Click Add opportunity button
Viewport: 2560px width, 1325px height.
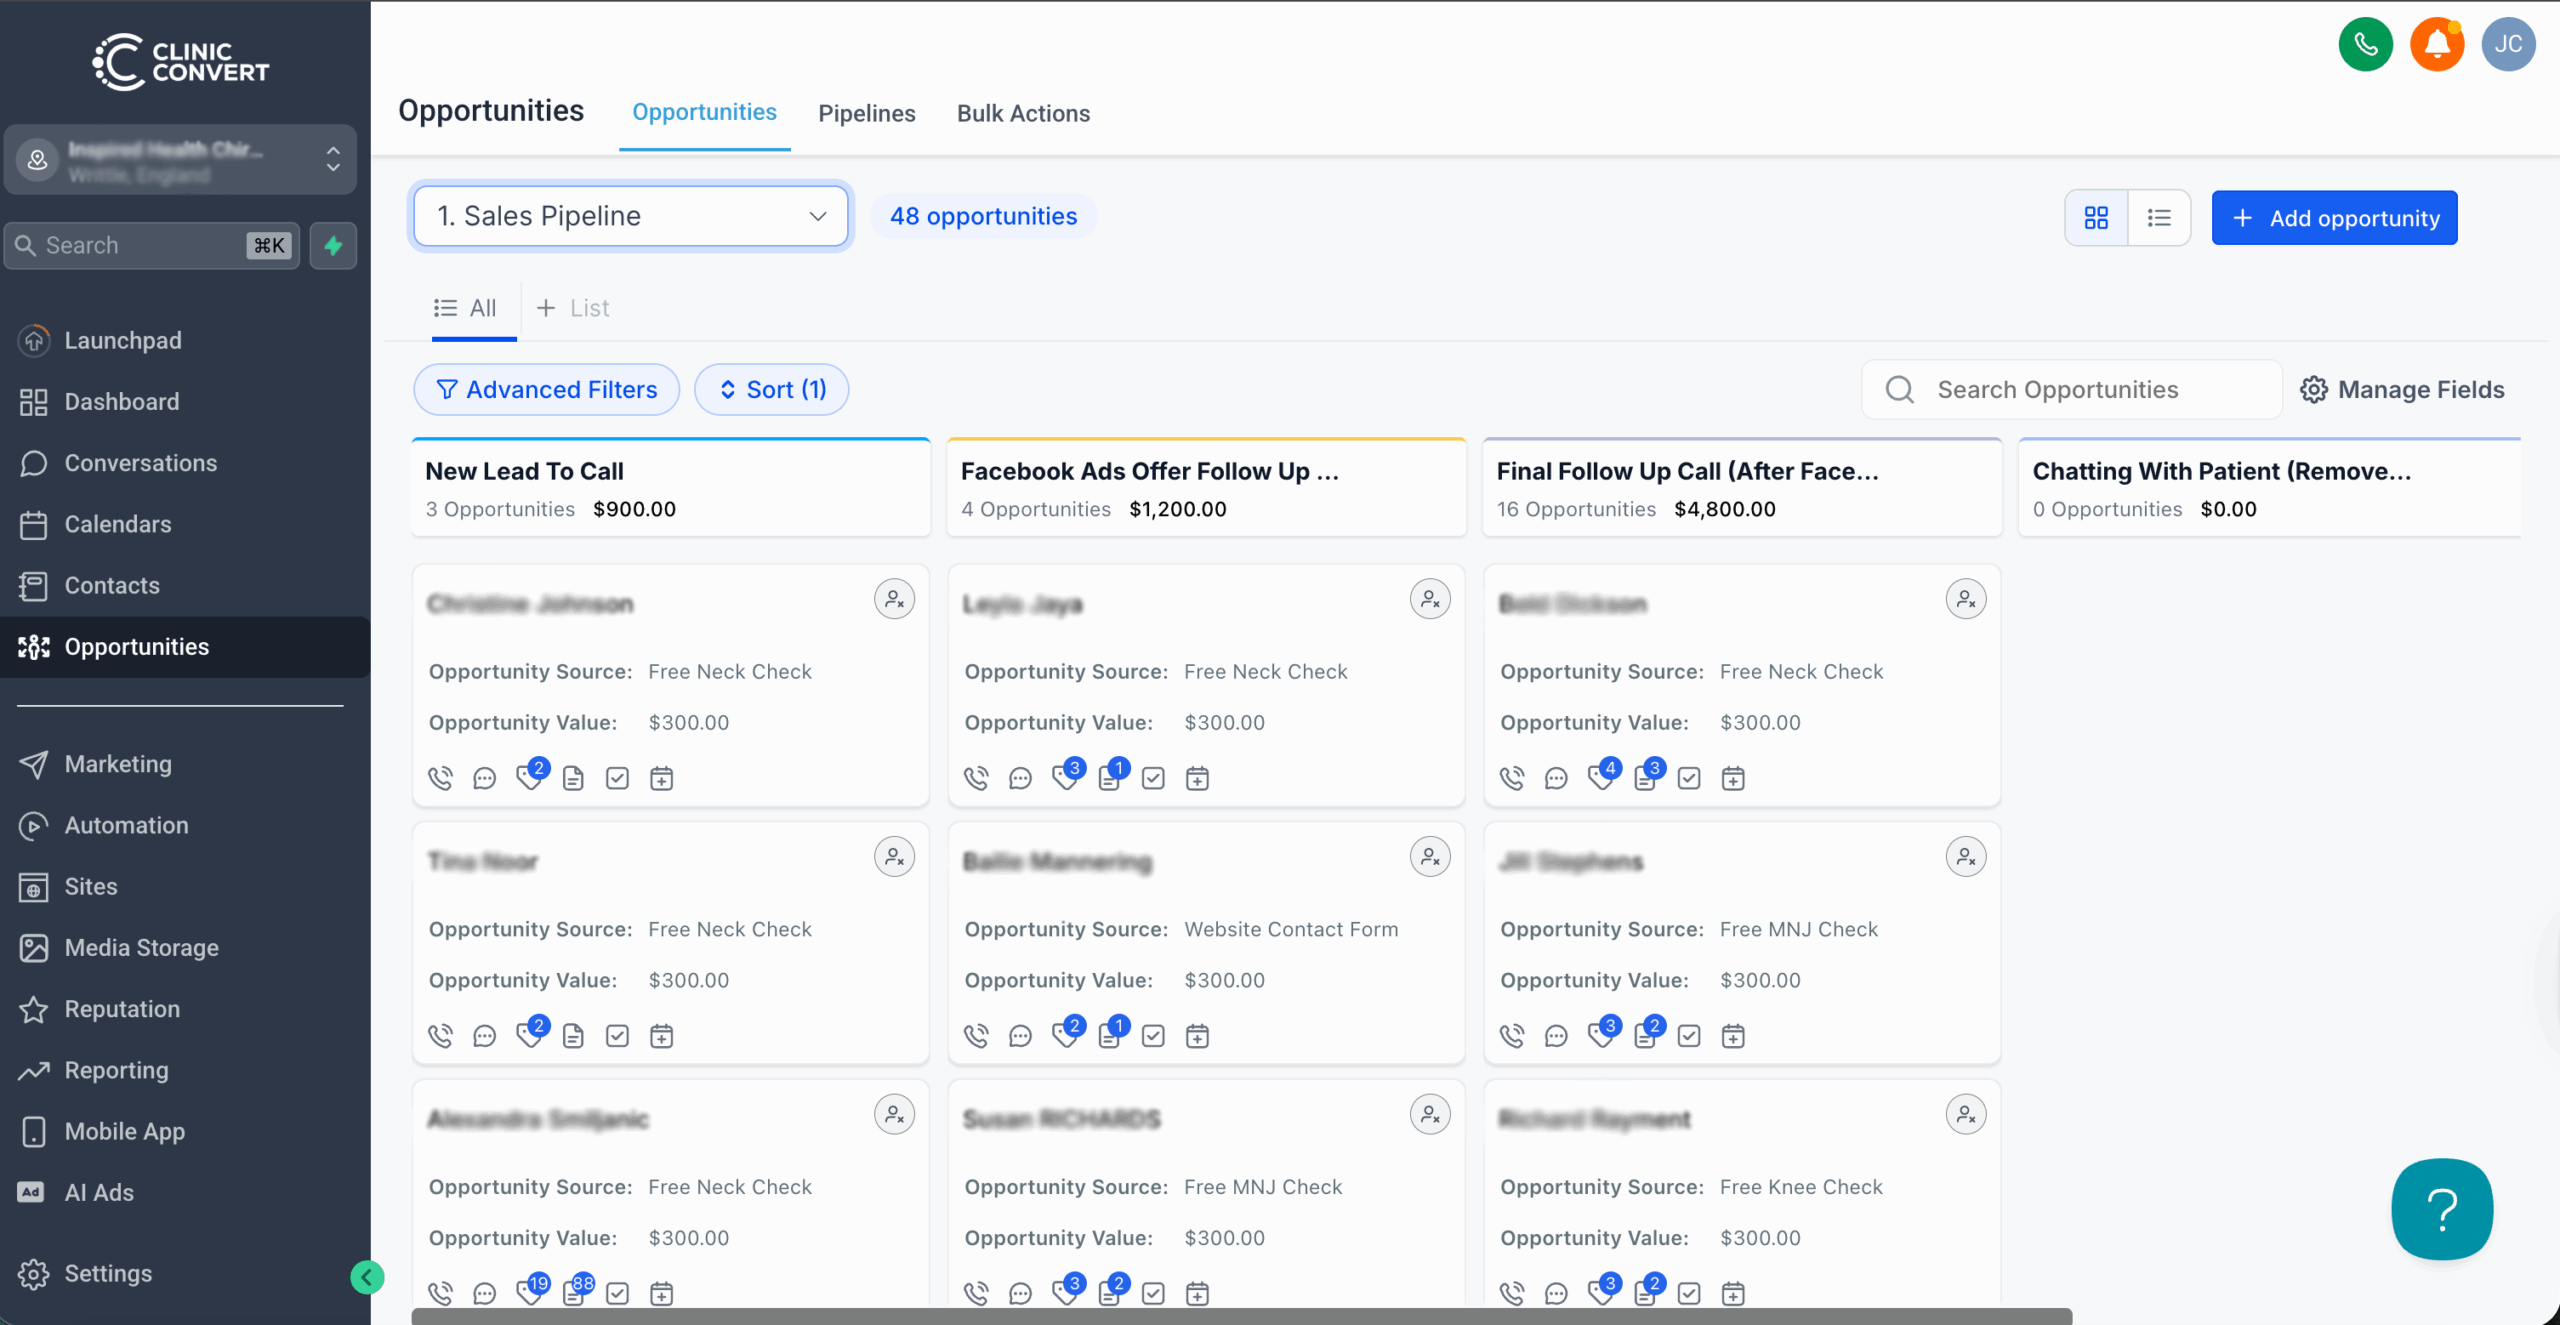click(2334, 218)
